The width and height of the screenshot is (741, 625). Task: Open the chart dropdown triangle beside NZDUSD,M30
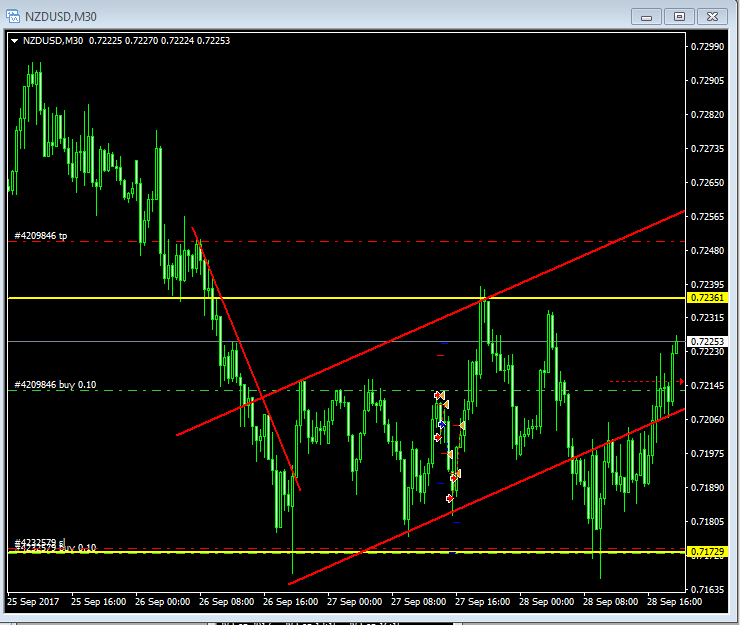point(14,41)
